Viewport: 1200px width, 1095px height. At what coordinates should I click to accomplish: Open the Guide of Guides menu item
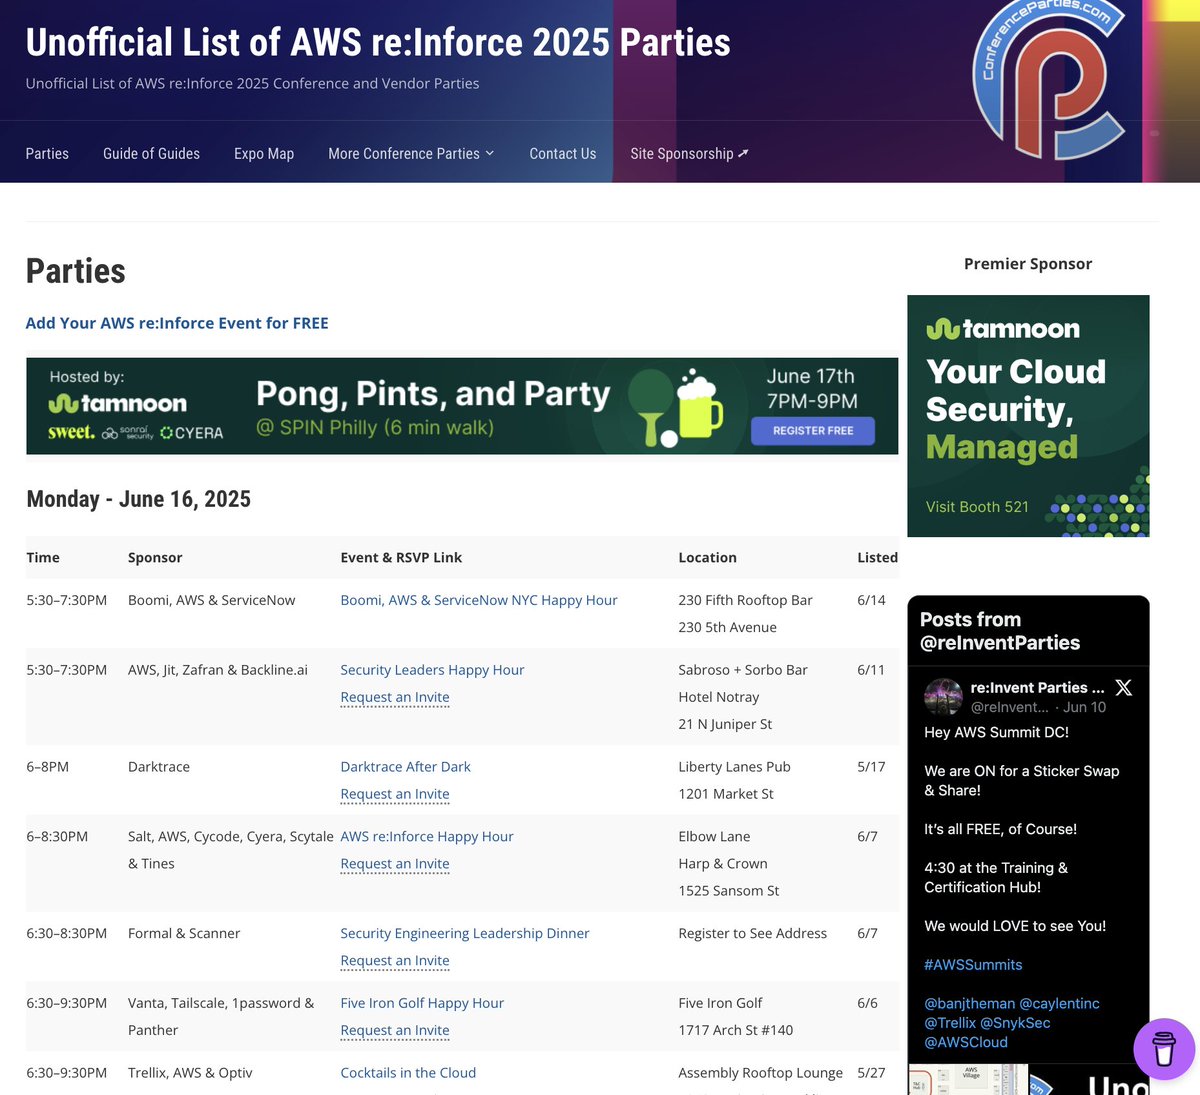[151, 153]
